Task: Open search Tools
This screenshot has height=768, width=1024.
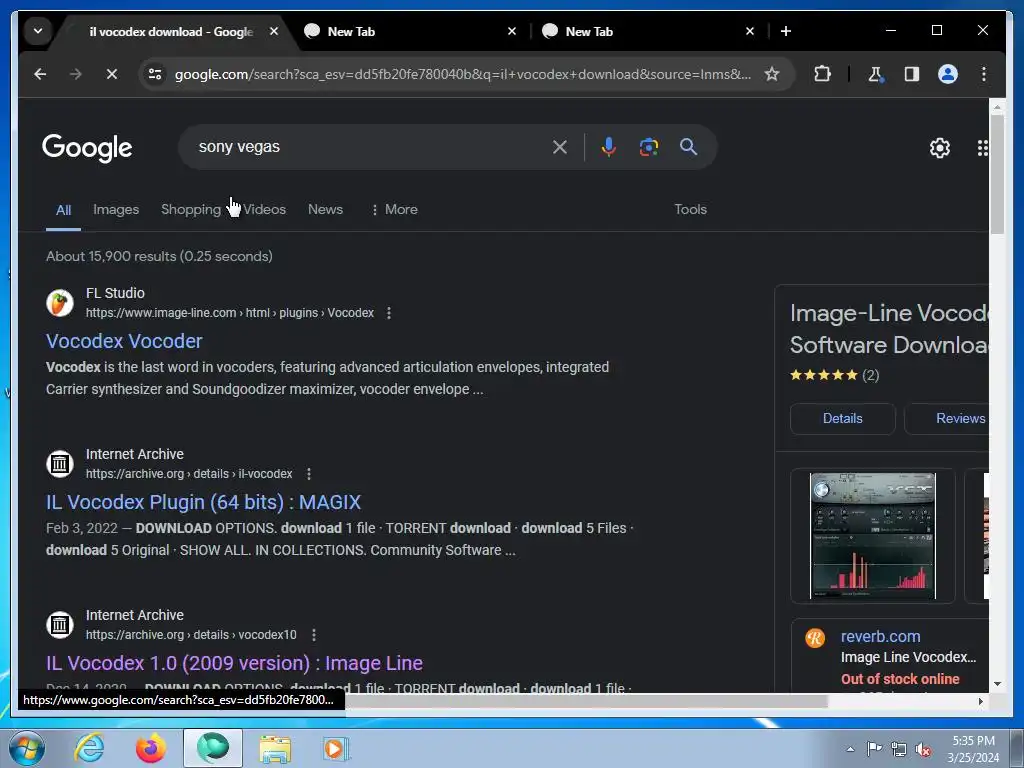Action: click(x=690, y=210)
